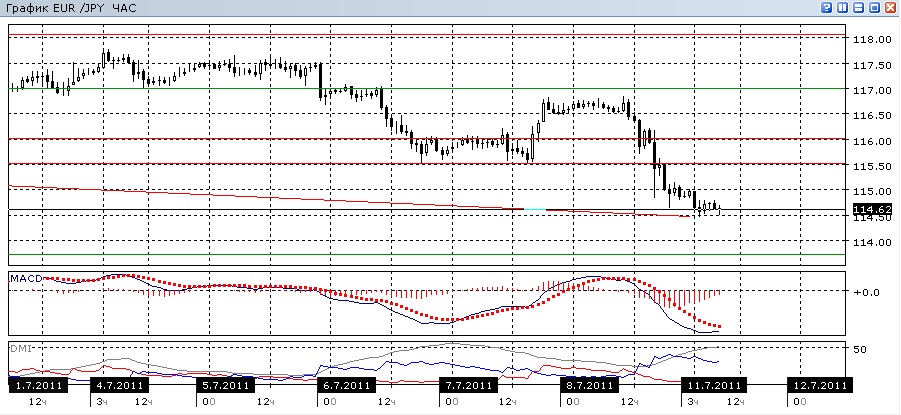Select the chart title 'График EUR /JPY ЧАС'
901x415 pixels.
[71, 9]
